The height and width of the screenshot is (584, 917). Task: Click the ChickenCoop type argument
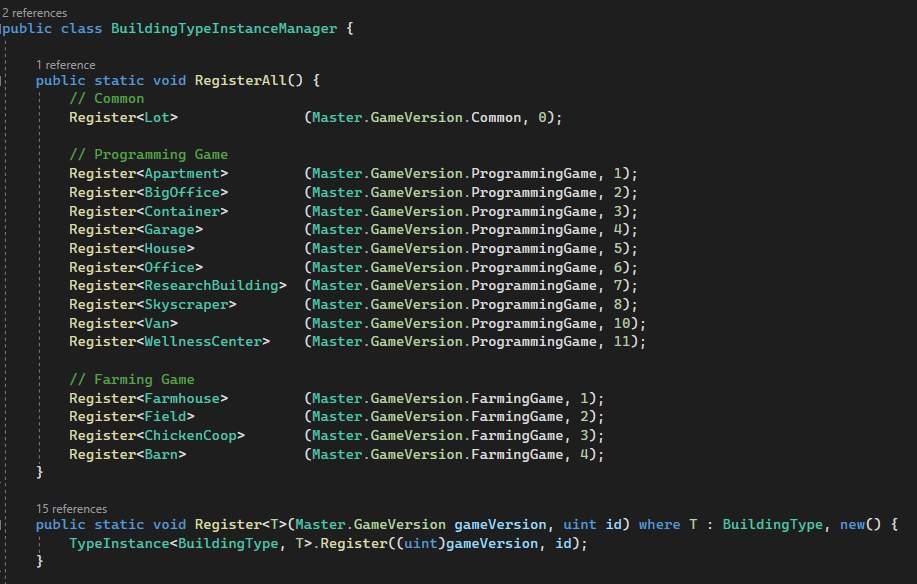point(190,436)
